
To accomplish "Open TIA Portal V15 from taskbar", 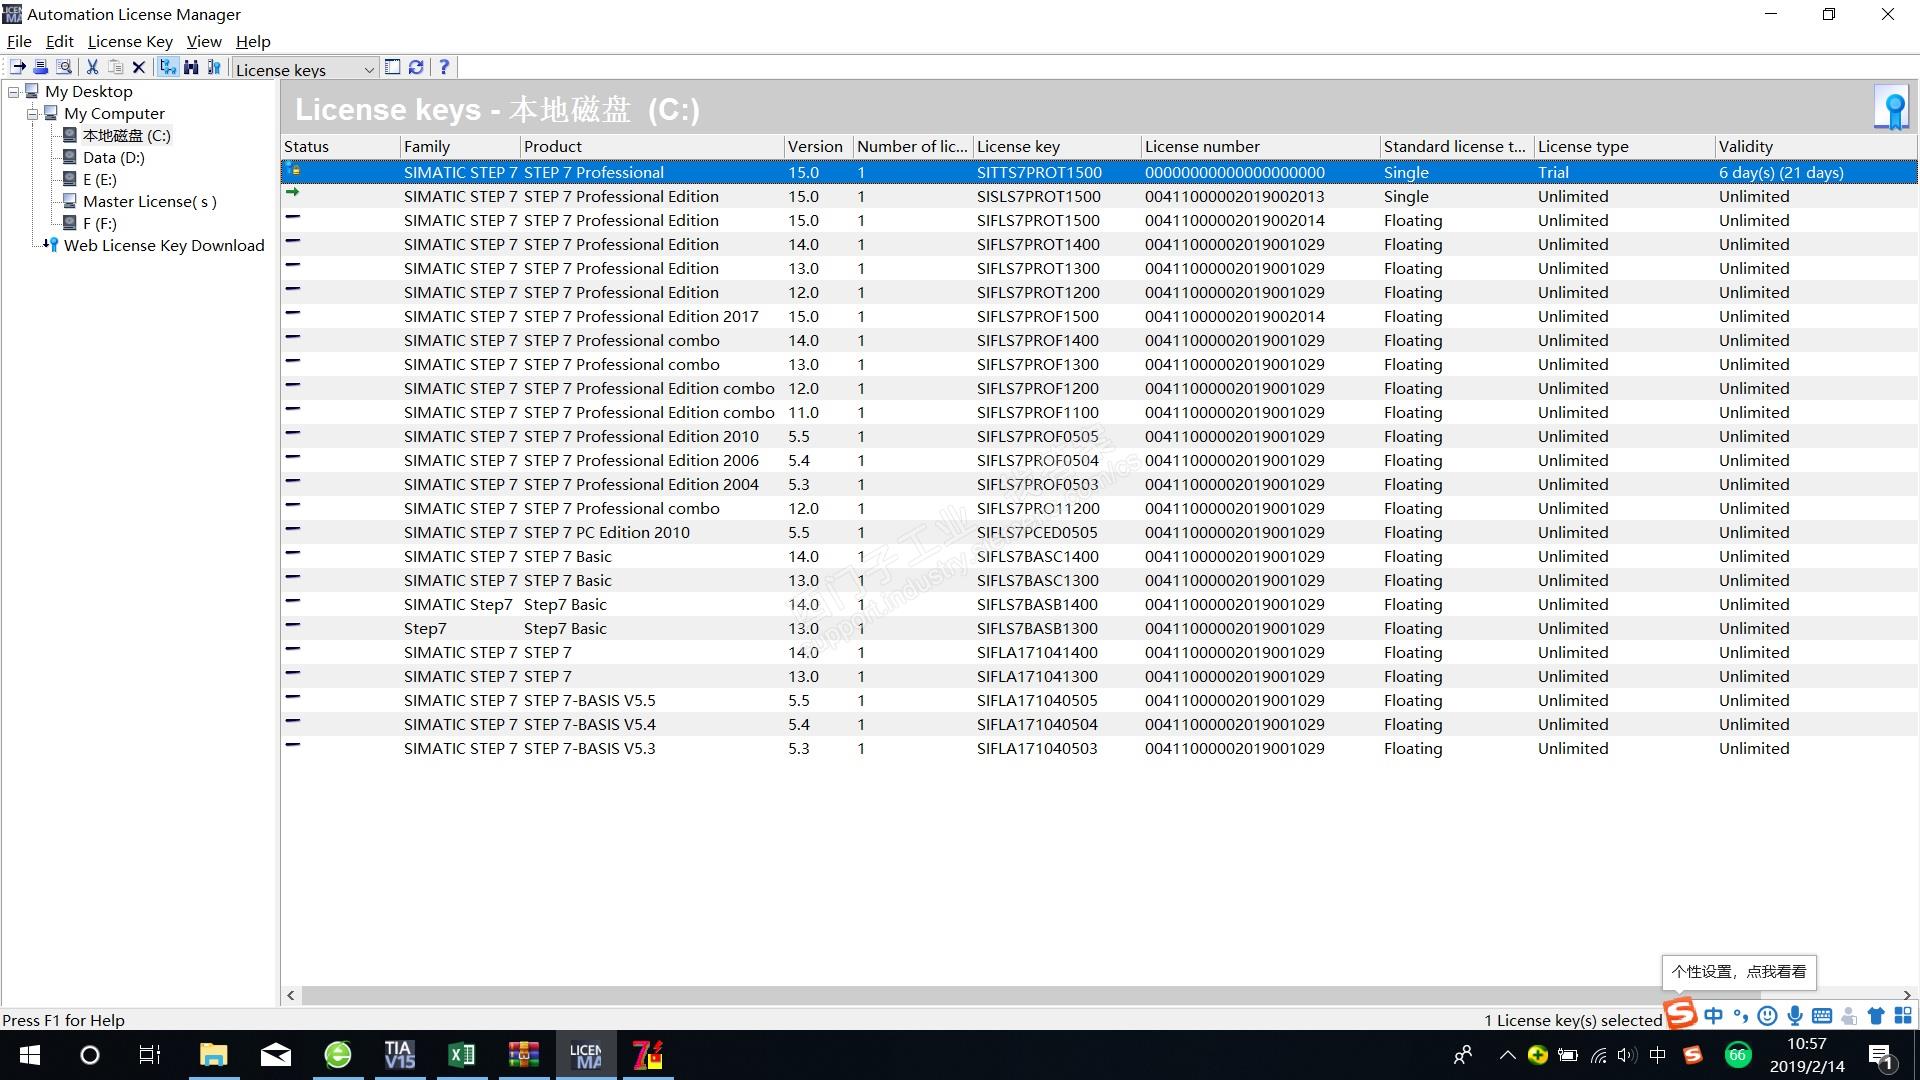I will [x=399, y=1055].
